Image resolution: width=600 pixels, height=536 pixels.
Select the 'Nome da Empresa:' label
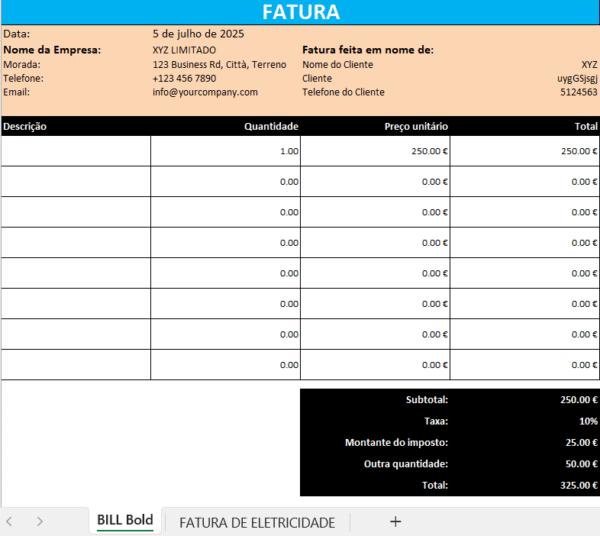point(52,50)
